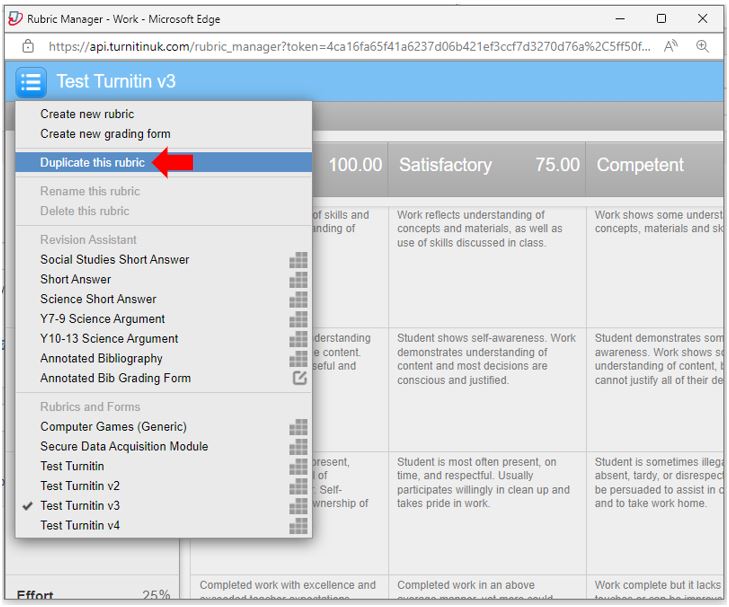Image resolution: width=729 pixels, height=607 pixels.
Task: Click the Effort criterion label
Action: (x=35, y=594)
